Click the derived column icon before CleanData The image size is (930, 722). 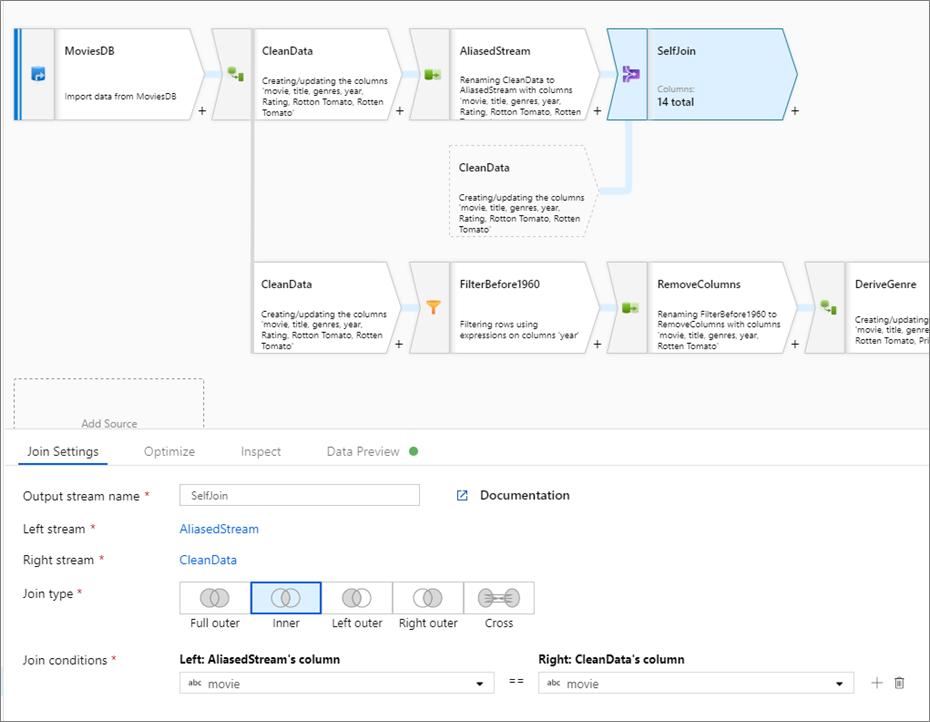click(235, 74)
